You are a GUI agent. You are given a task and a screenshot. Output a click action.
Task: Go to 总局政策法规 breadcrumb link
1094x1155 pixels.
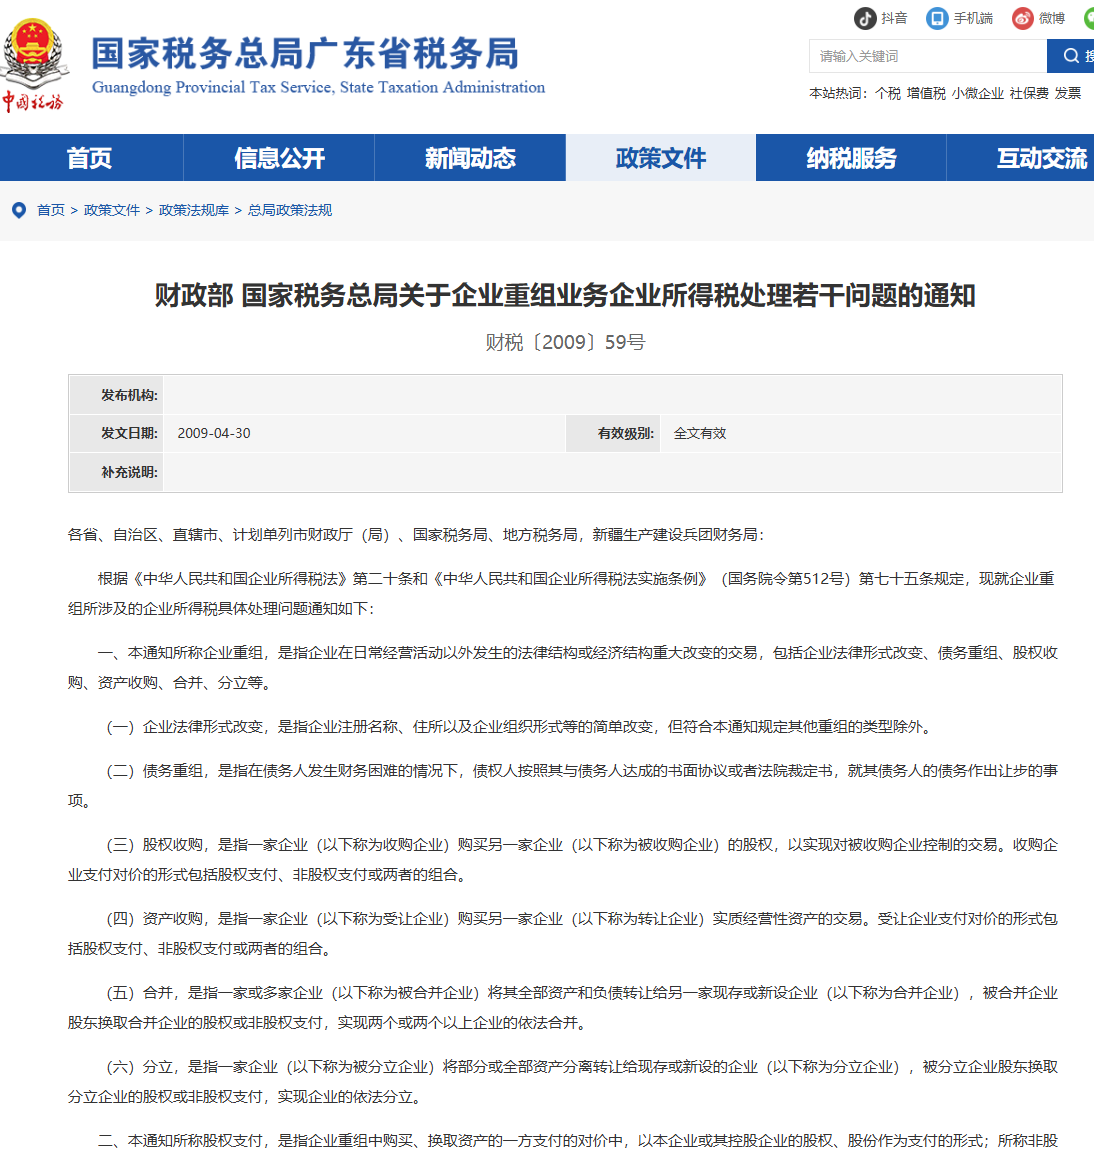coord(290,210)
